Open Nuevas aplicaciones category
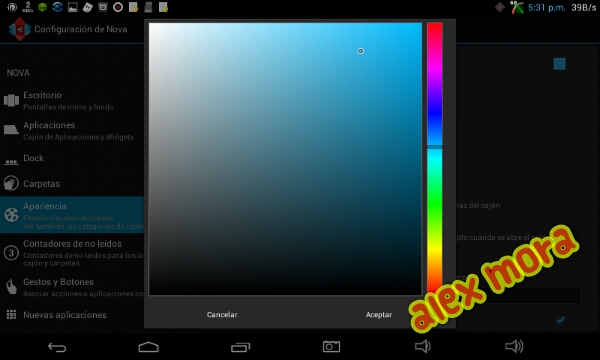 click(72, 315)
